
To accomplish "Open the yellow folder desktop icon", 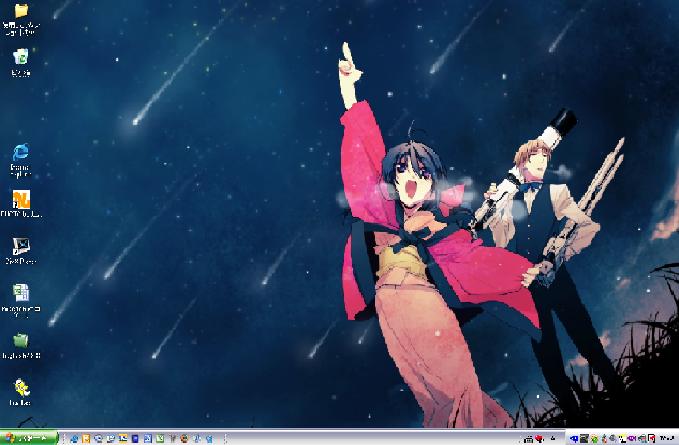I will (x=21, y=11).
